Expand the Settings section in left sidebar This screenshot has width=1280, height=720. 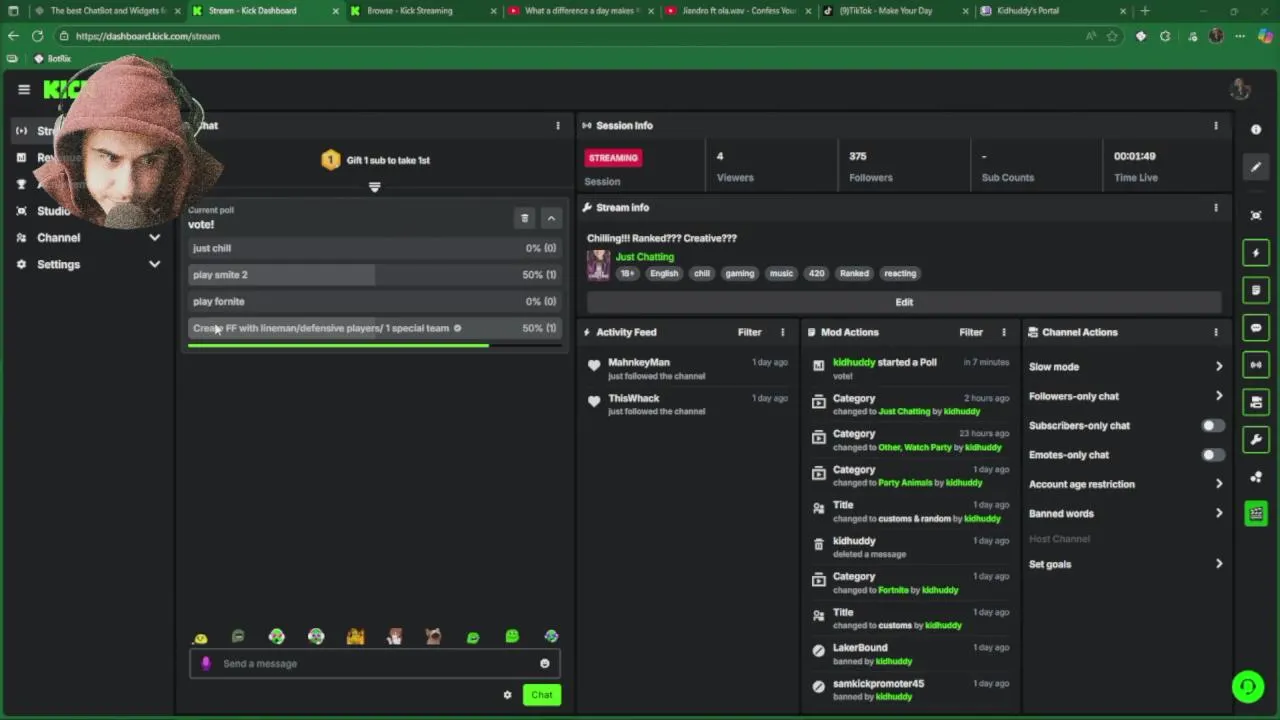coord(154,265)
